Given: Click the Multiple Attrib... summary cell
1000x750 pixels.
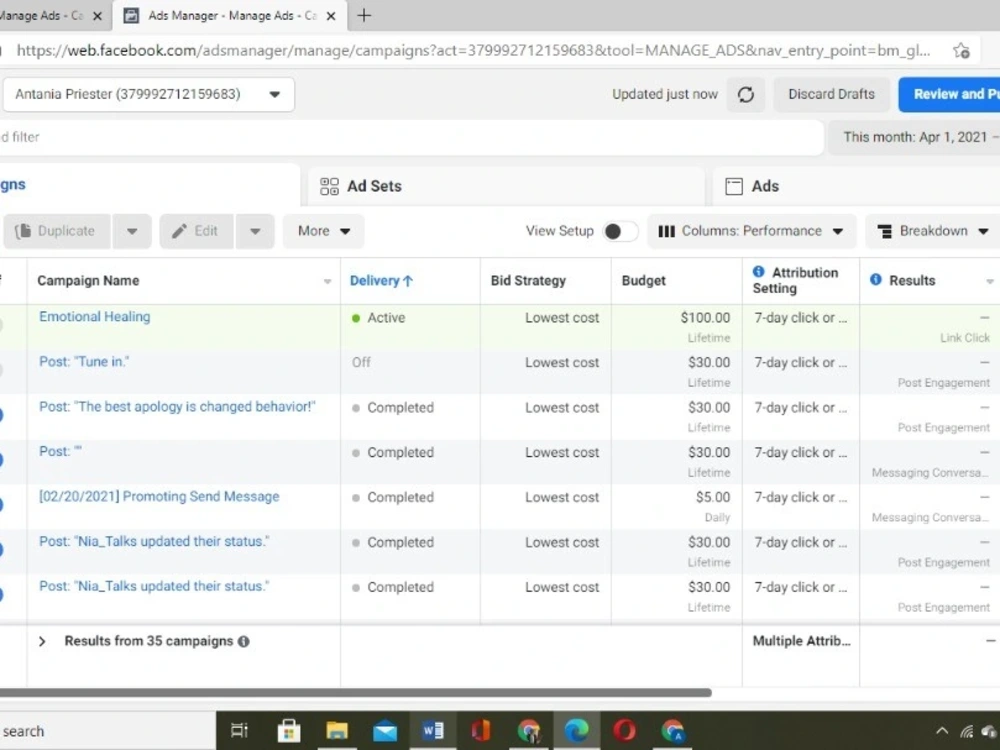Looking at the screenshot, I should tap(801, 641).
